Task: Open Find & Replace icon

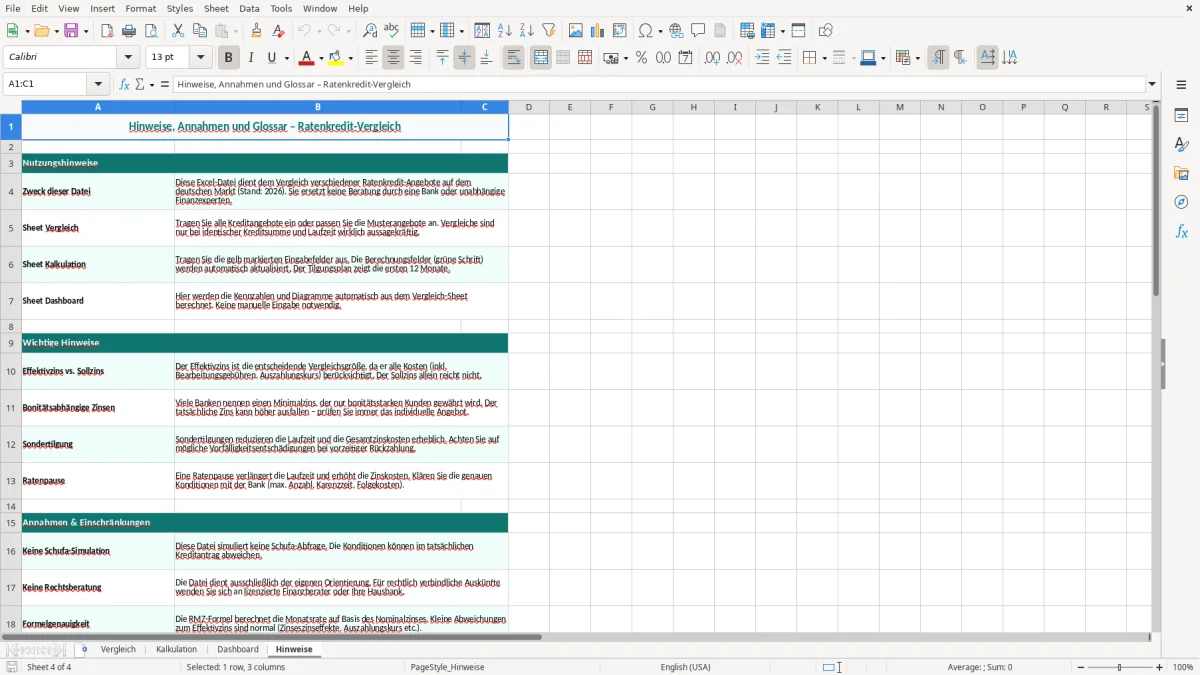Action: tap(370, 31)
